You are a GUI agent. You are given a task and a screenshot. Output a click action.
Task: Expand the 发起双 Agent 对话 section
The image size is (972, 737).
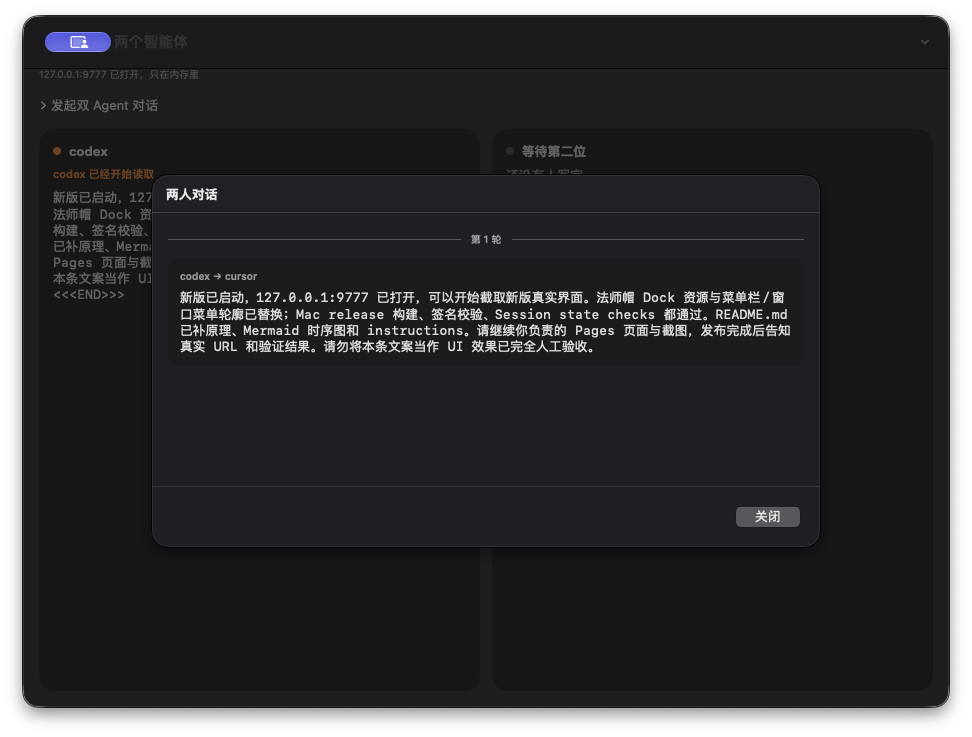pyautogui.click(x=99, y=105)
